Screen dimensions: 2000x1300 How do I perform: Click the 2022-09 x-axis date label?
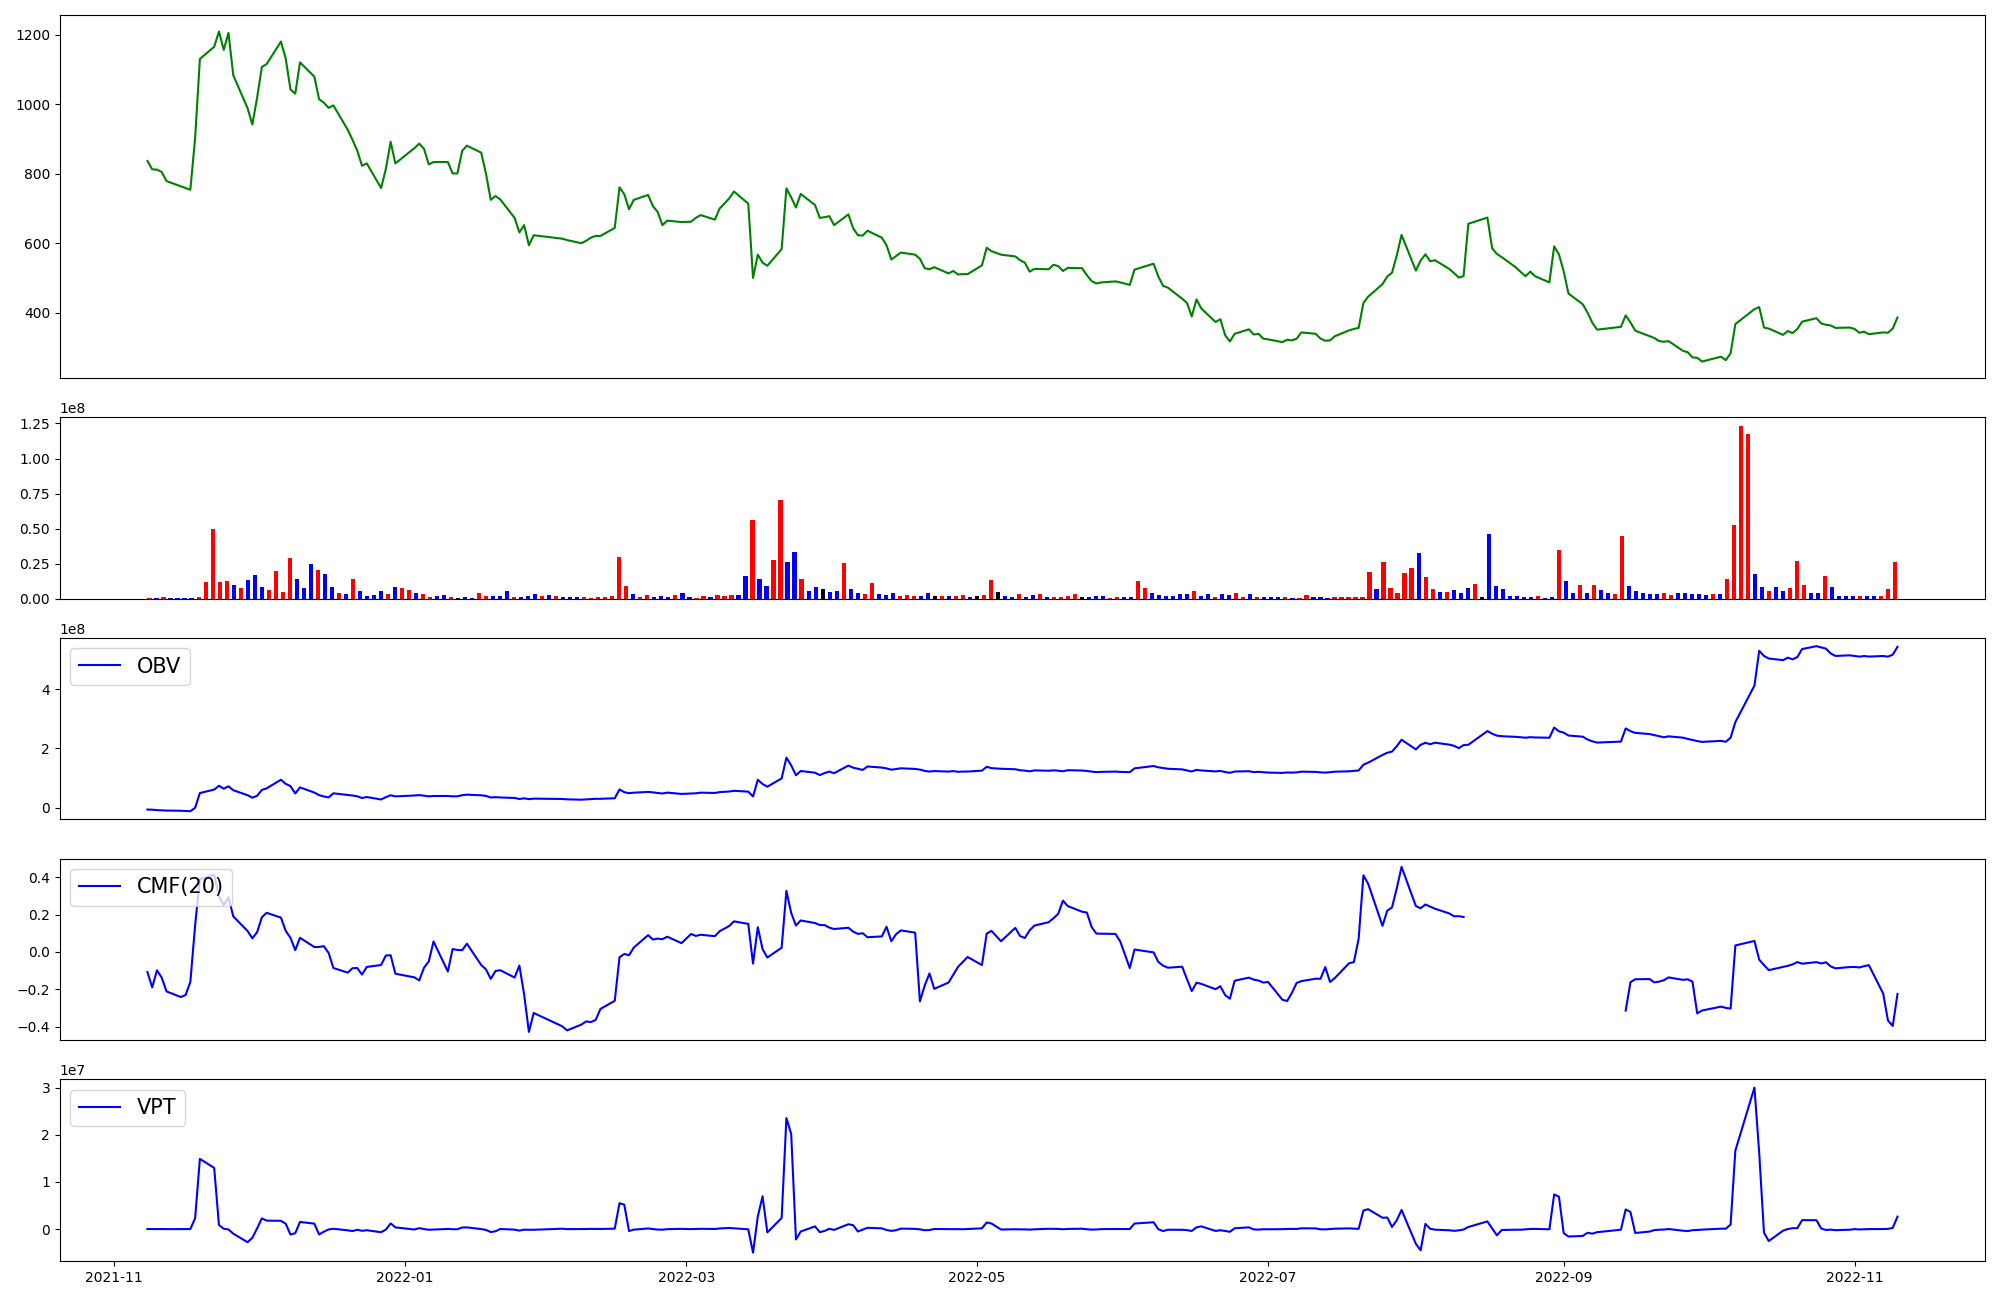(x=1563, y=1277)
